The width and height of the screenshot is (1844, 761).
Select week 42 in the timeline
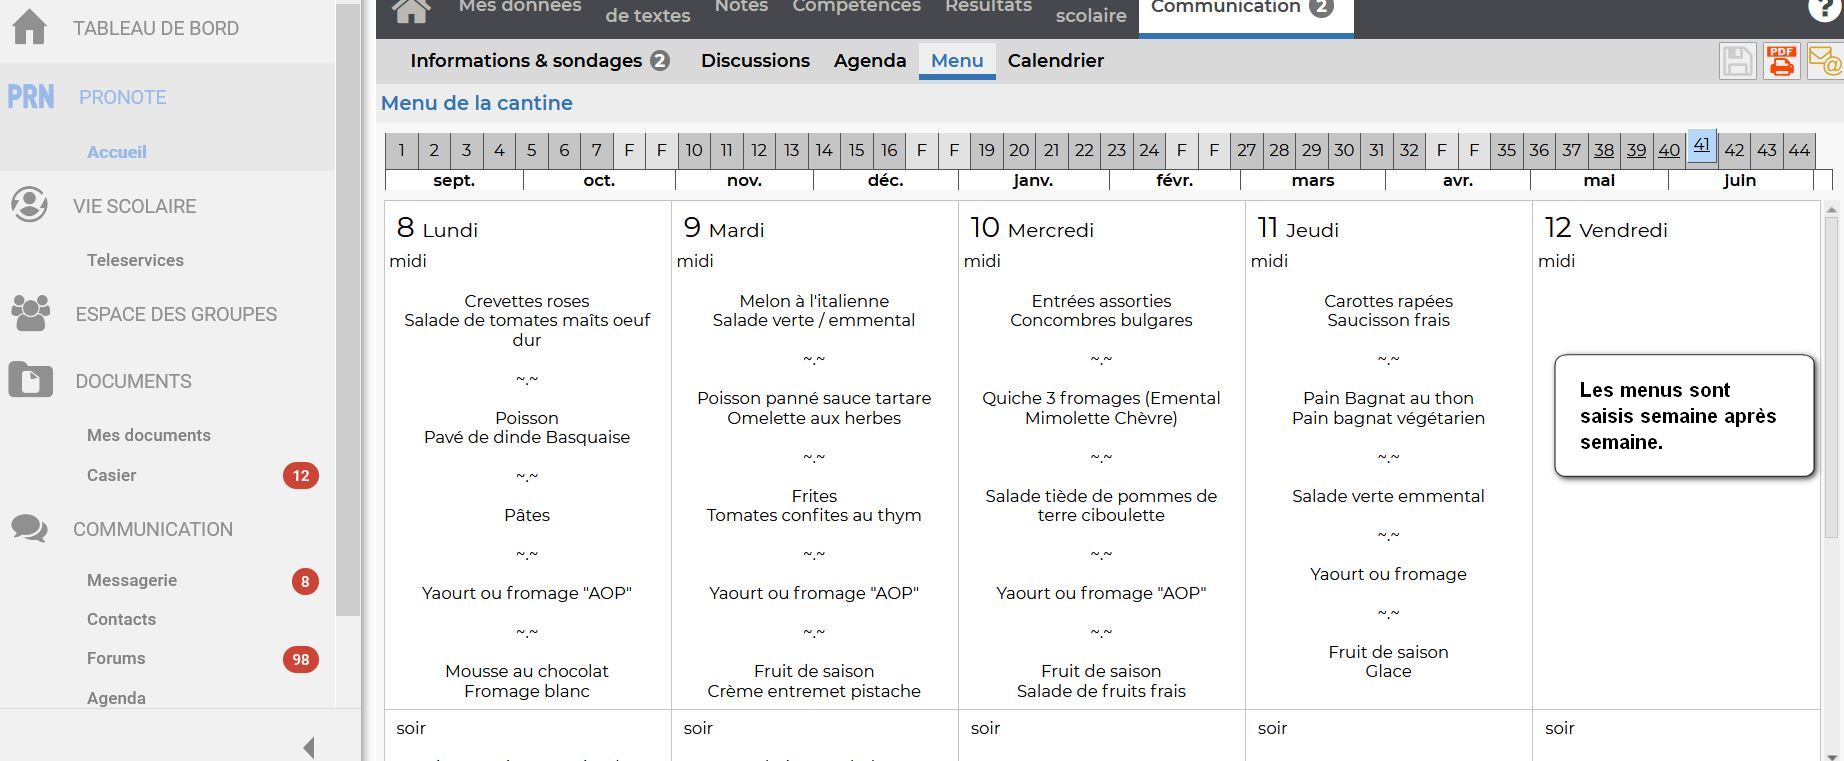[1734, 150]
